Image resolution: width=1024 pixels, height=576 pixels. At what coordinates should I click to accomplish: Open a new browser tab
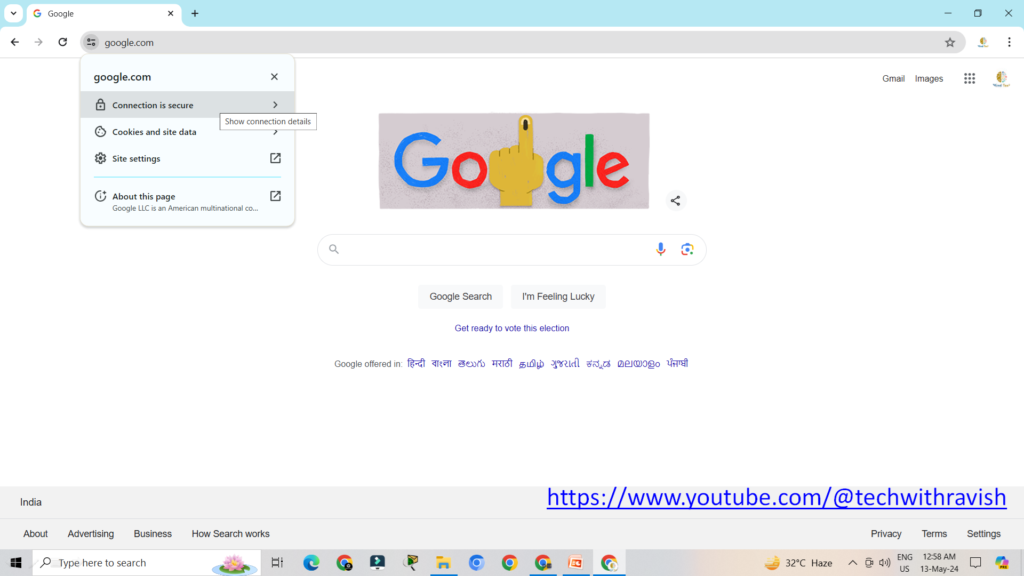coord(195,14)
